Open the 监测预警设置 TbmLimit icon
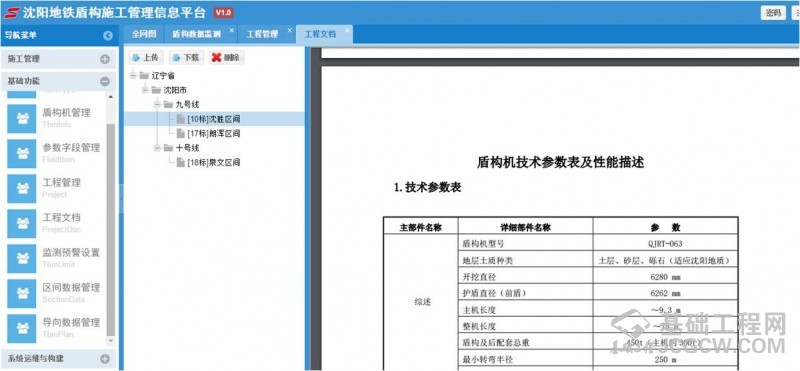Screen dimensions: 800x371 point(22,258)
